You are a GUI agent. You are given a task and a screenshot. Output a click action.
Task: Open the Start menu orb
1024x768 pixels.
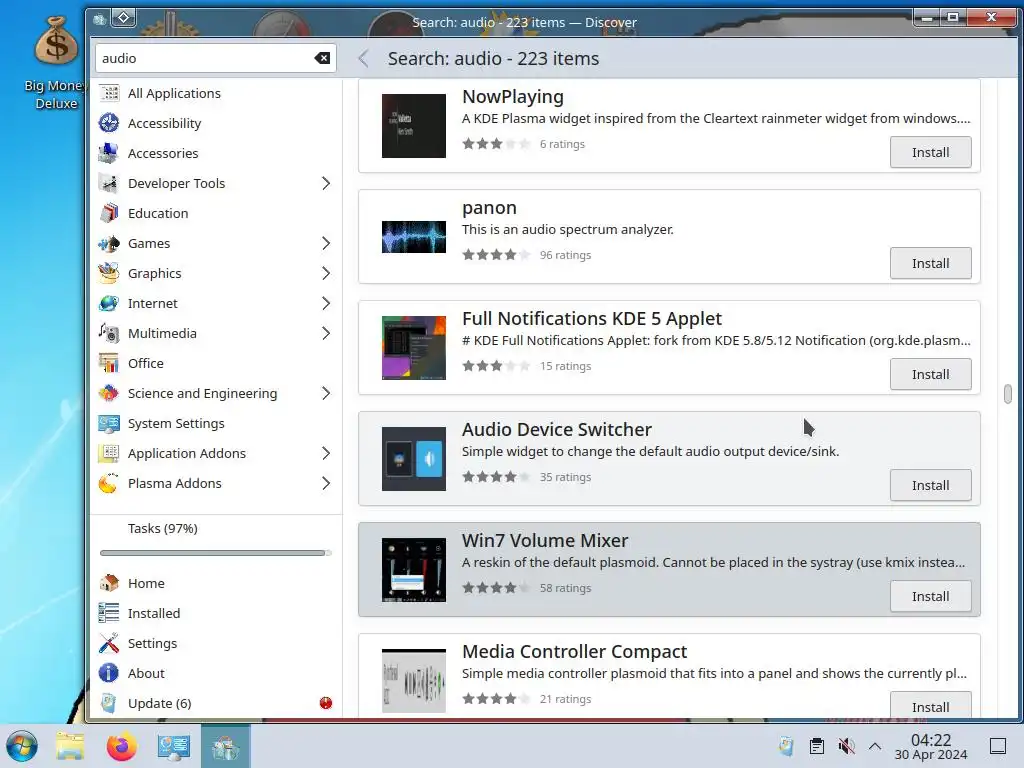(22, 746)
